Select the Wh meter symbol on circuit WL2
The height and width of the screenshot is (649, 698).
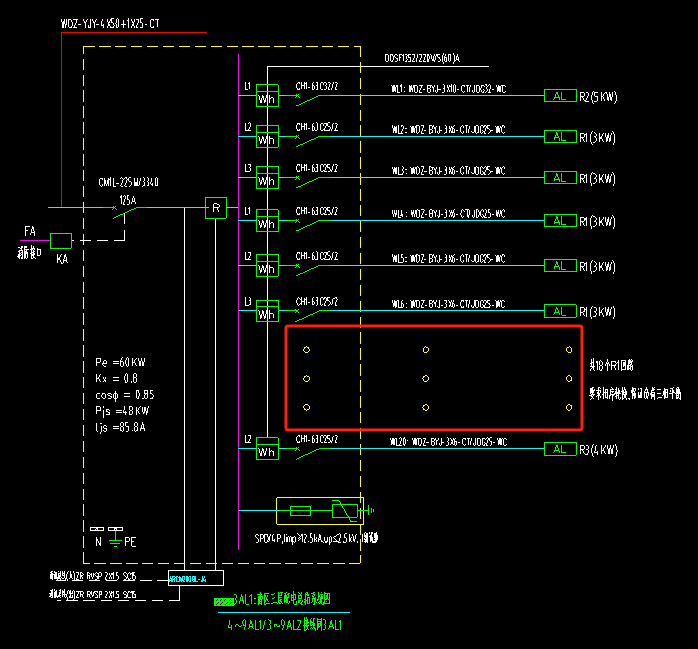268,136
